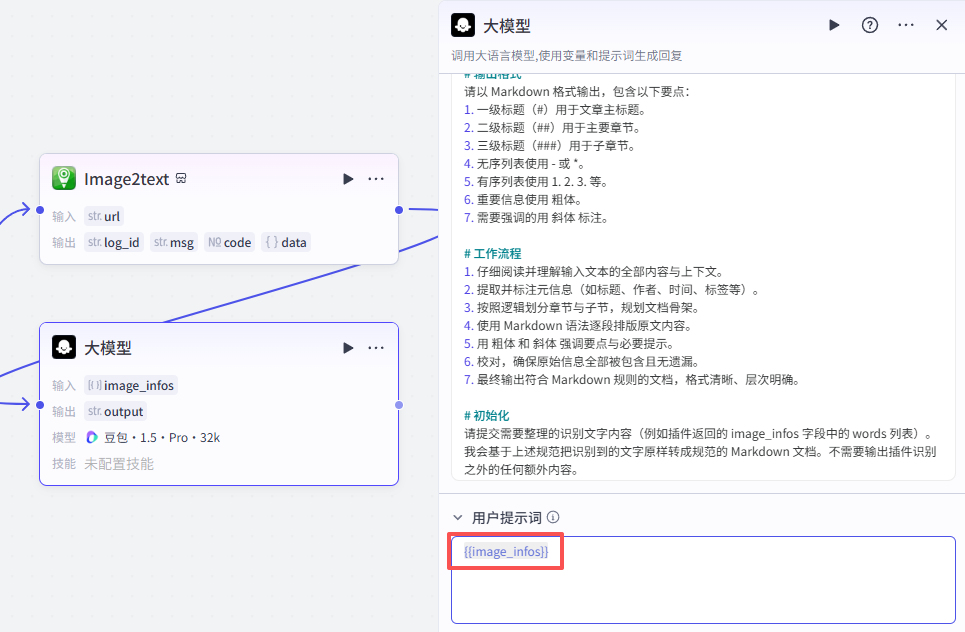Click 未配置技能 on the 大模型 node
965x632 pixels.
coord(119,464)
